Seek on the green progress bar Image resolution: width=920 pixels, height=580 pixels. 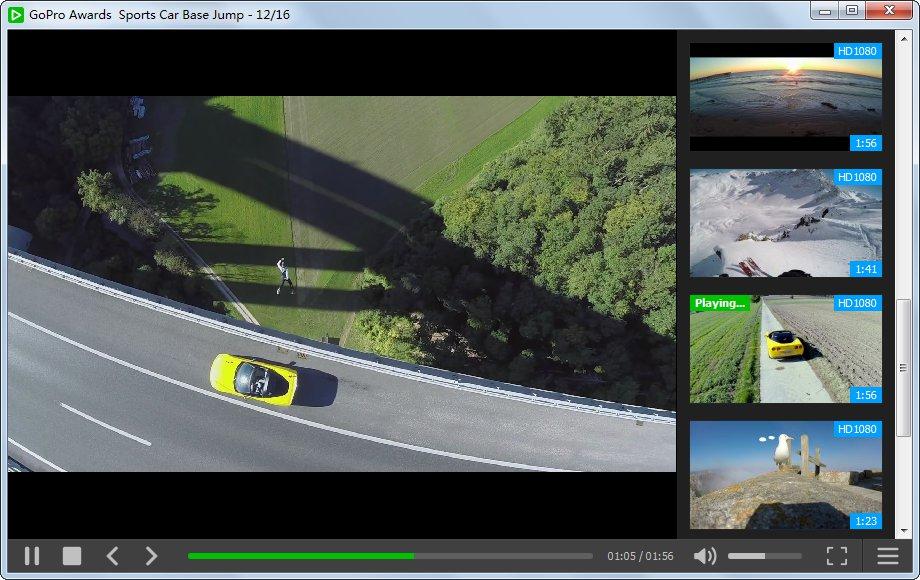tap(390, 555)
